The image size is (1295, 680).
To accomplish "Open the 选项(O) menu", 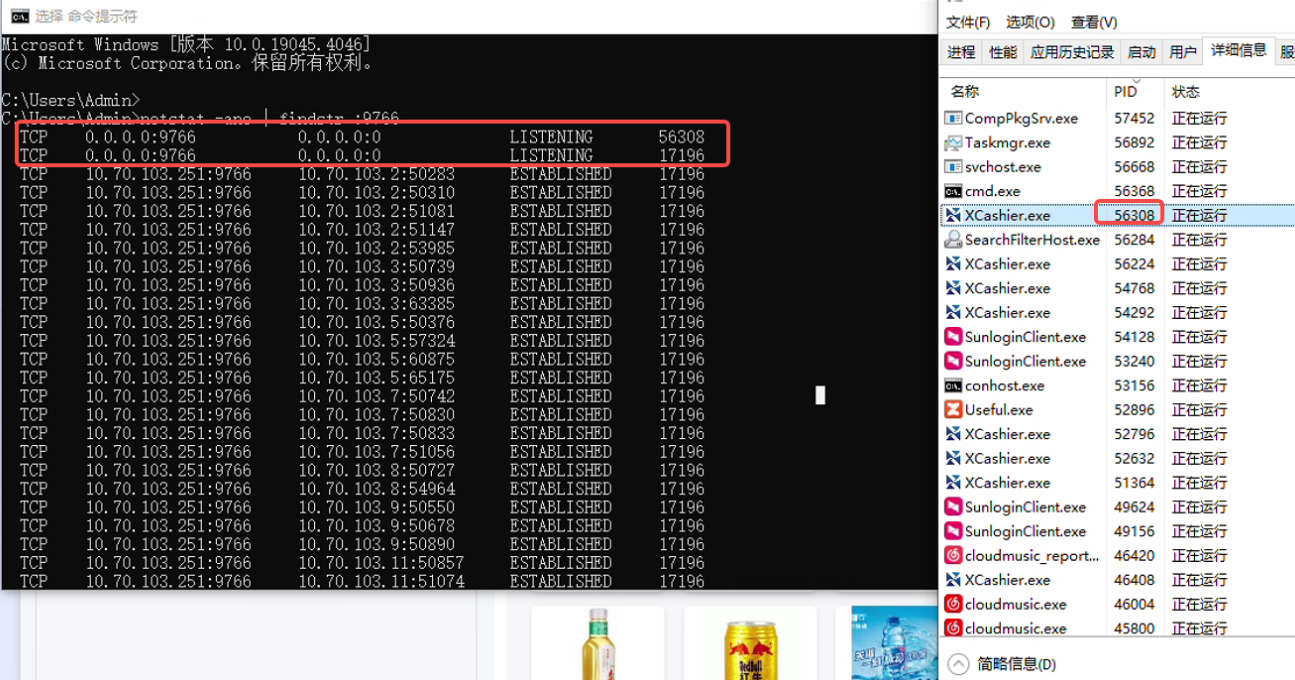I will 1030,22.
